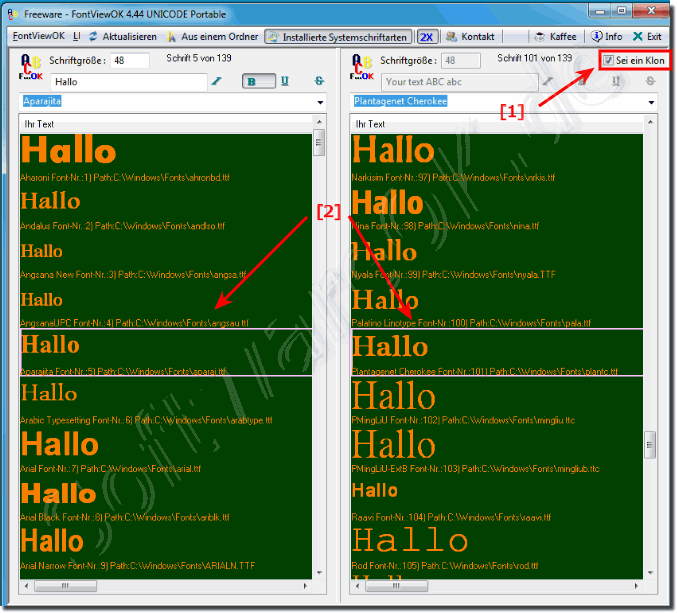The width and height of the screenshot is (677, 613).
Task: Toggle right pane strikethrough button
Action: click(x=650, y=81)
